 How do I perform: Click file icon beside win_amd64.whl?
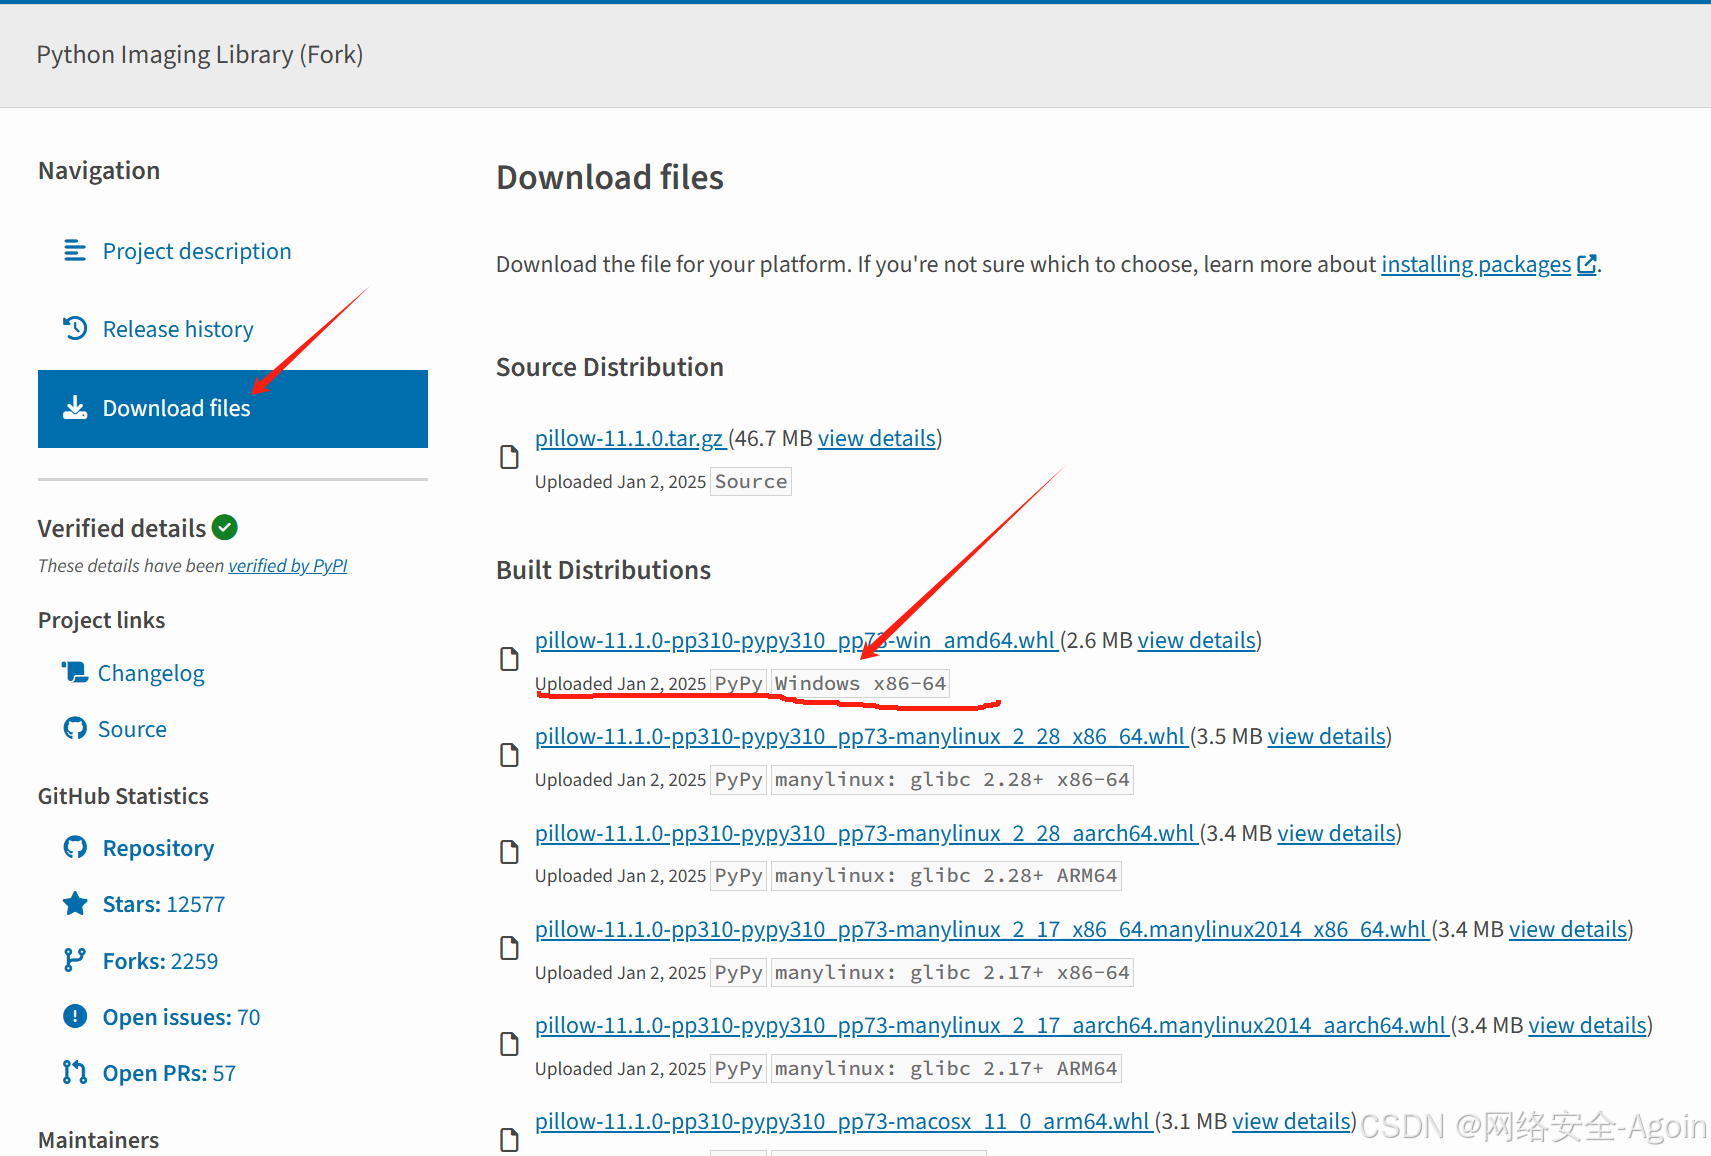point(509,659)
